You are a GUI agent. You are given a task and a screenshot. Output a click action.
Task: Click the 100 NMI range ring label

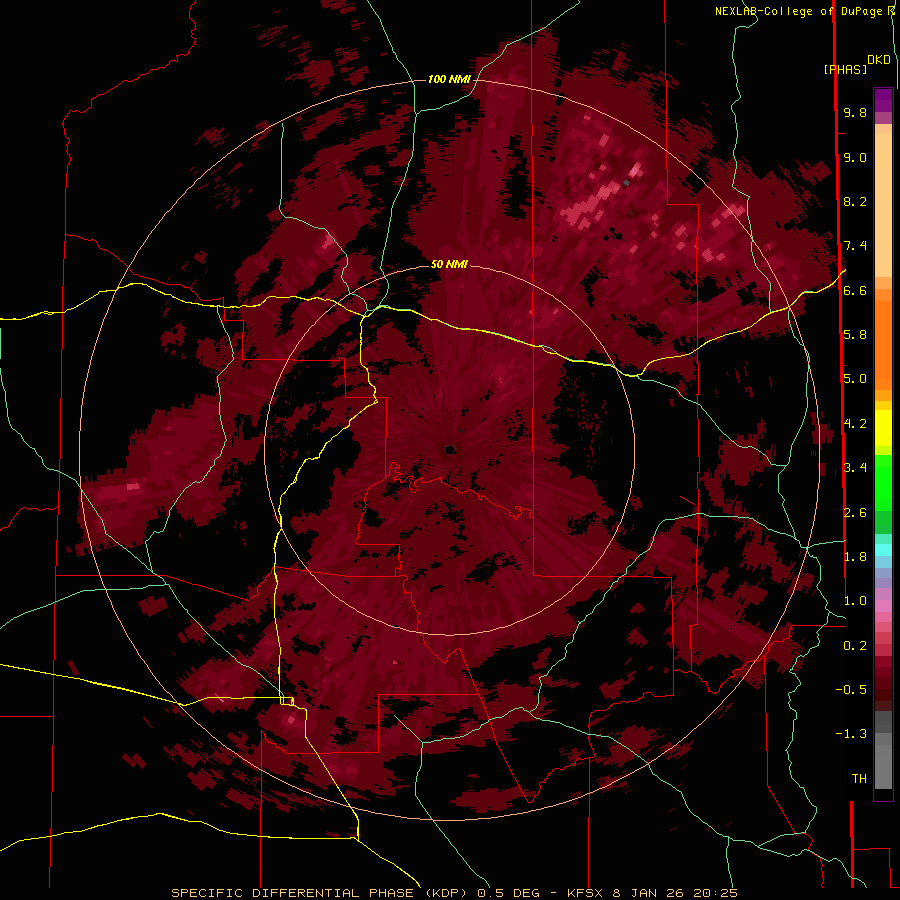(449, 79)
